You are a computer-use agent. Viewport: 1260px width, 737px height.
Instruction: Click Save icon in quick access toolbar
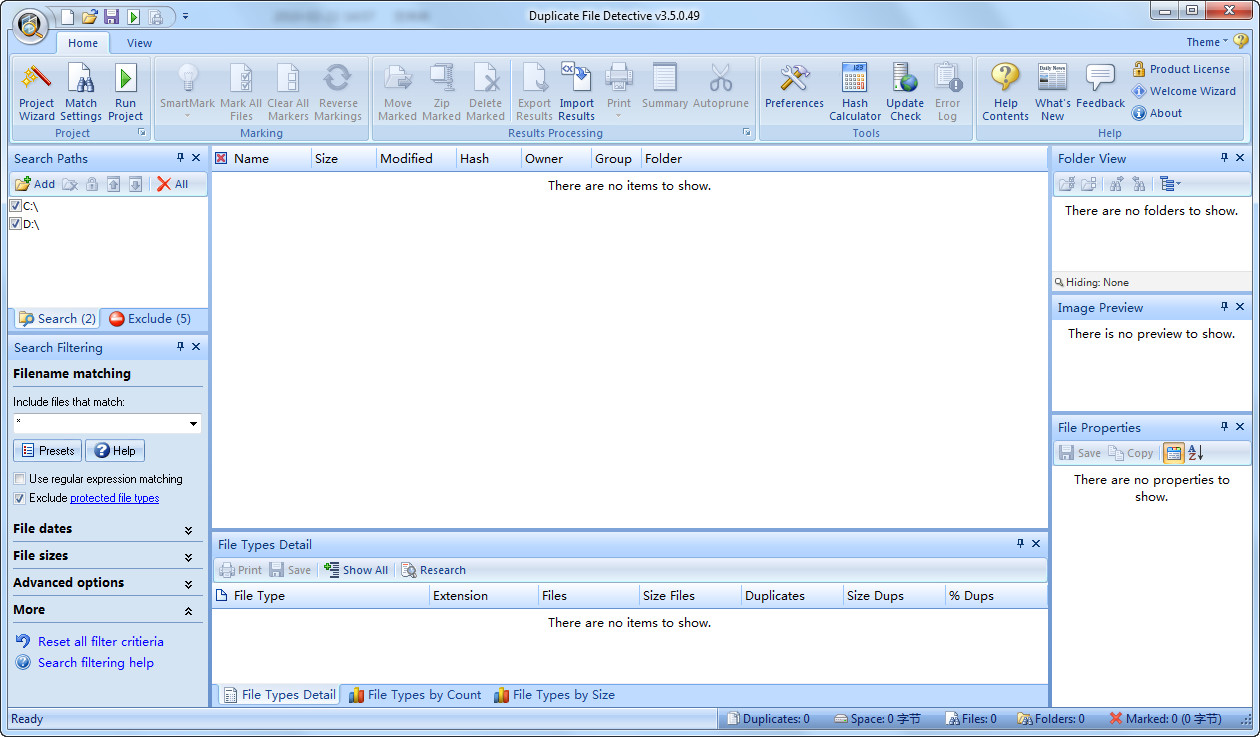[111, 17]
